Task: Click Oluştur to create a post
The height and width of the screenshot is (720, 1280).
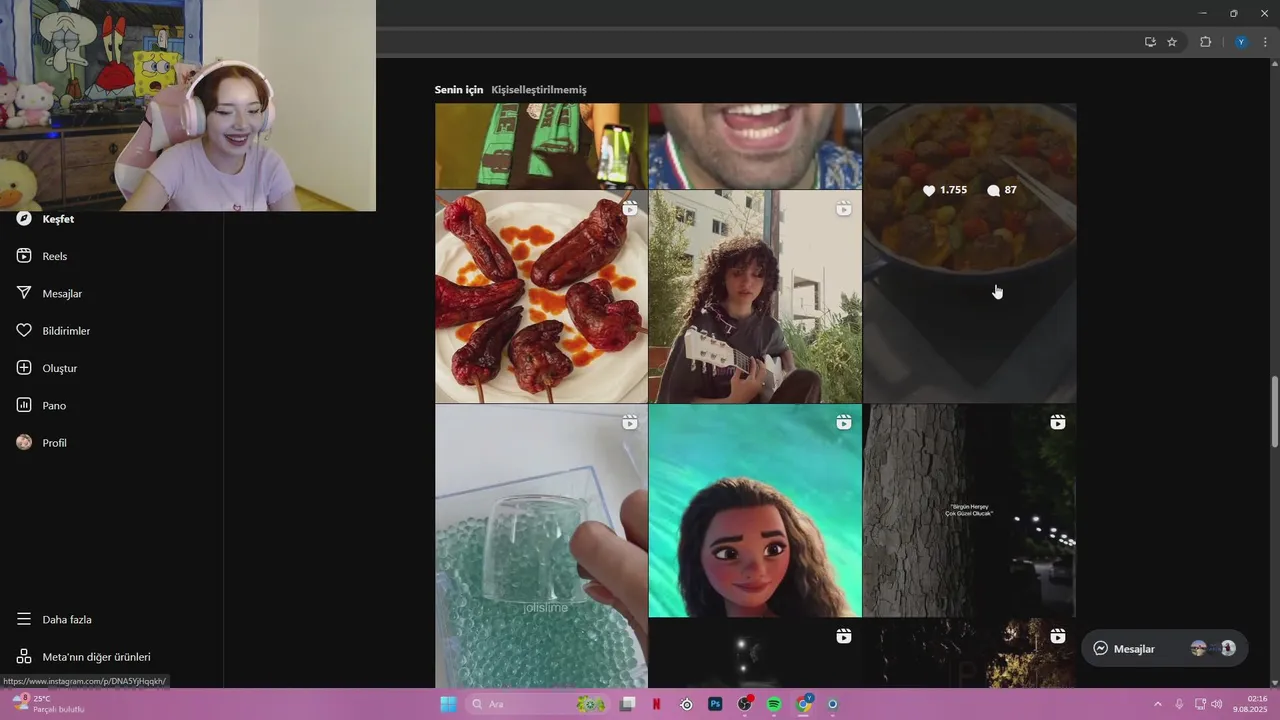Action: pos(47,368)
